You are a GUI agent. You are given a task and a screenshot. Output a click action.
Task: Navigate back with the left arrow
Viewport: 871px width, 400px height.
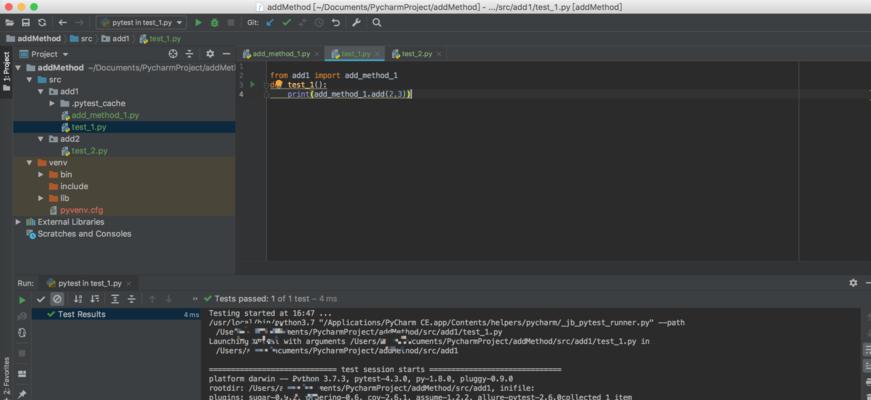63,23
